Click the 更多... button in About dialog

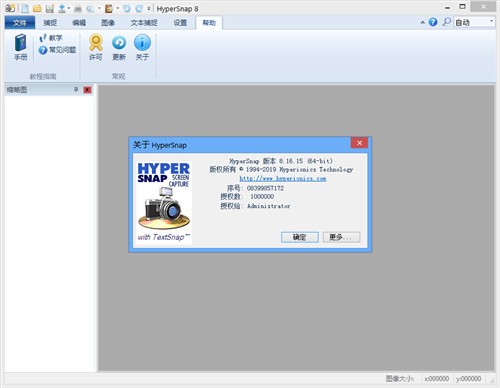341,237
